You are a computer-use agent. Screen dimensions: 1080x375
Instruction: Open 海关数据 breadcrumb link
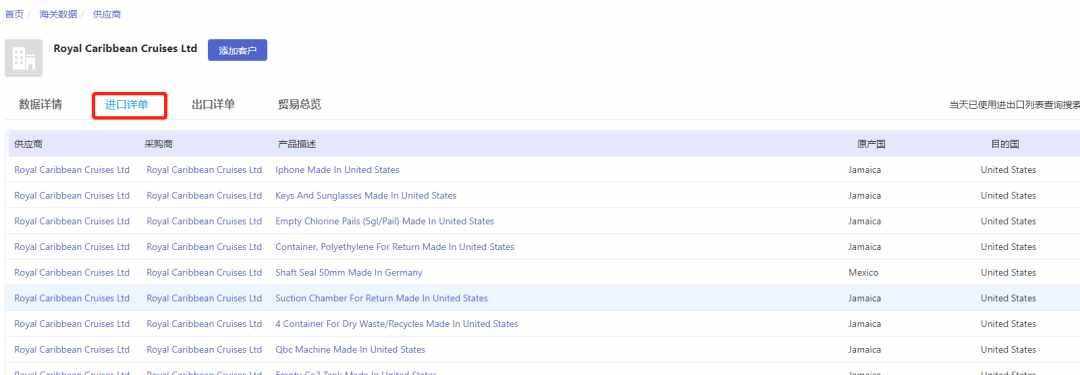coord(59,14)
